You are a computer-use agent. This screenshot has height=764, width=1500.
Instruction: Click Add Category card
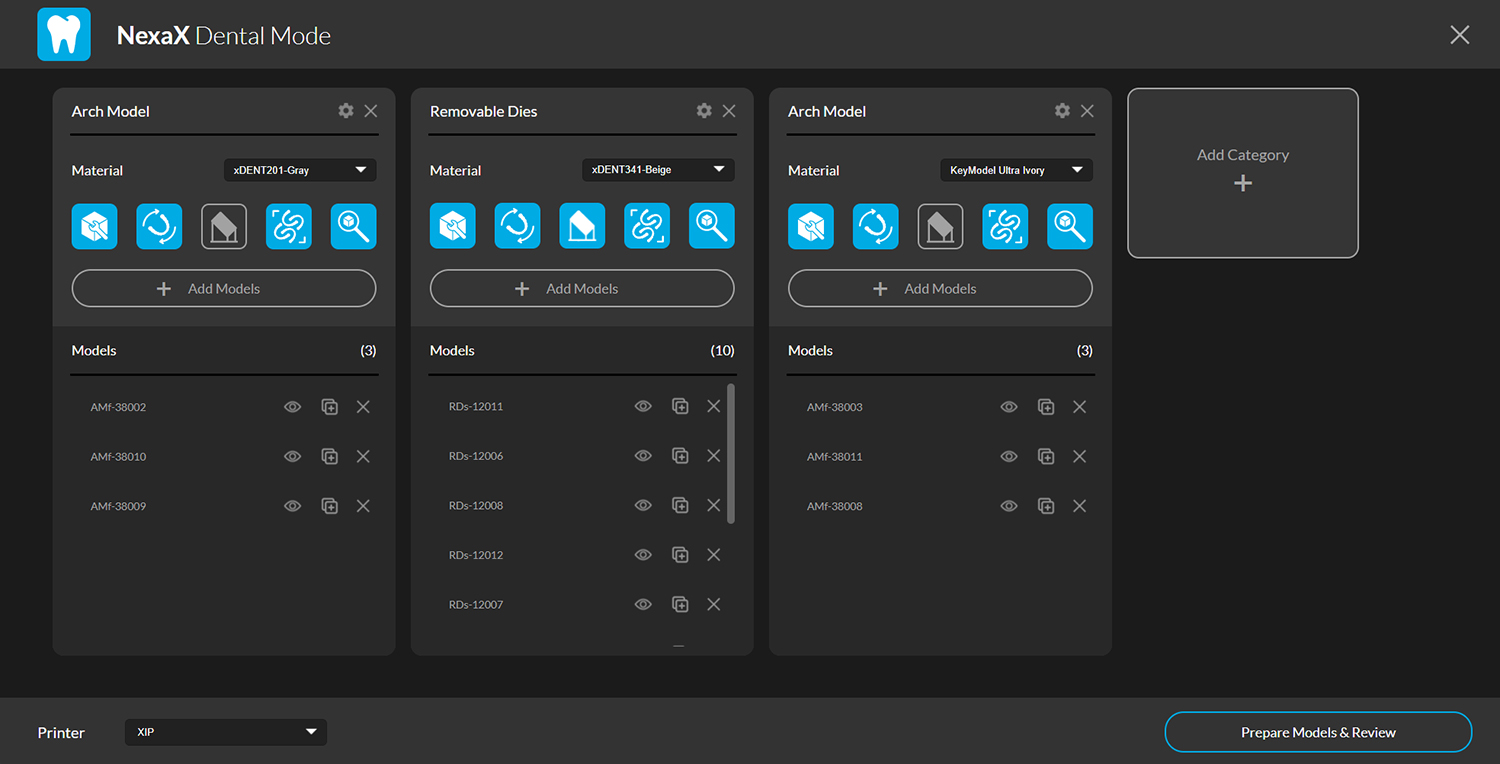[x=1243, y=173]
